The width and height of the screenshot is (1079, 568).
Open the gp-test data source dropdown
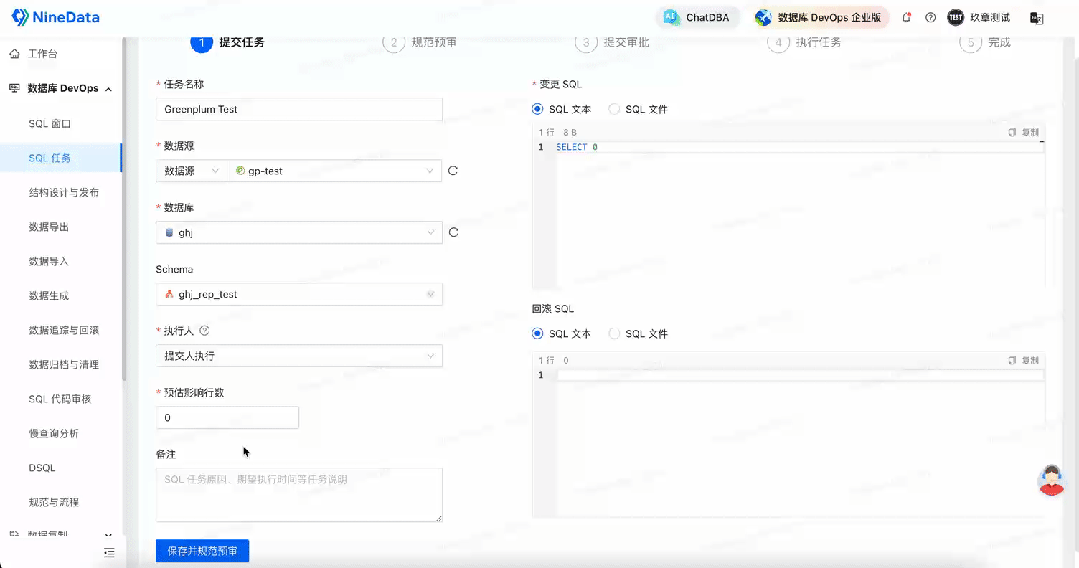[335, 171]
